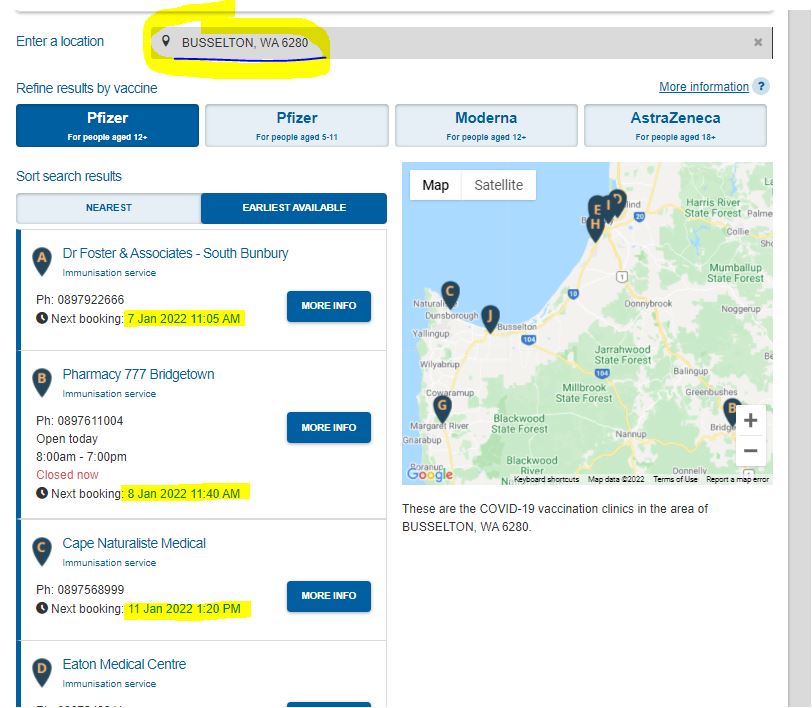Image resolution: width=812 pixels, height=708 pixels.
Task: Click map marker G near Margaret River
Action: tap(442, 408)
